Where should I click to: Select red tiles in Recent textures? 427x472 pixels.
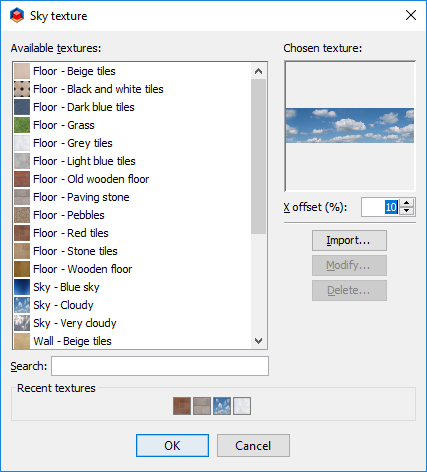coord(182,406)
